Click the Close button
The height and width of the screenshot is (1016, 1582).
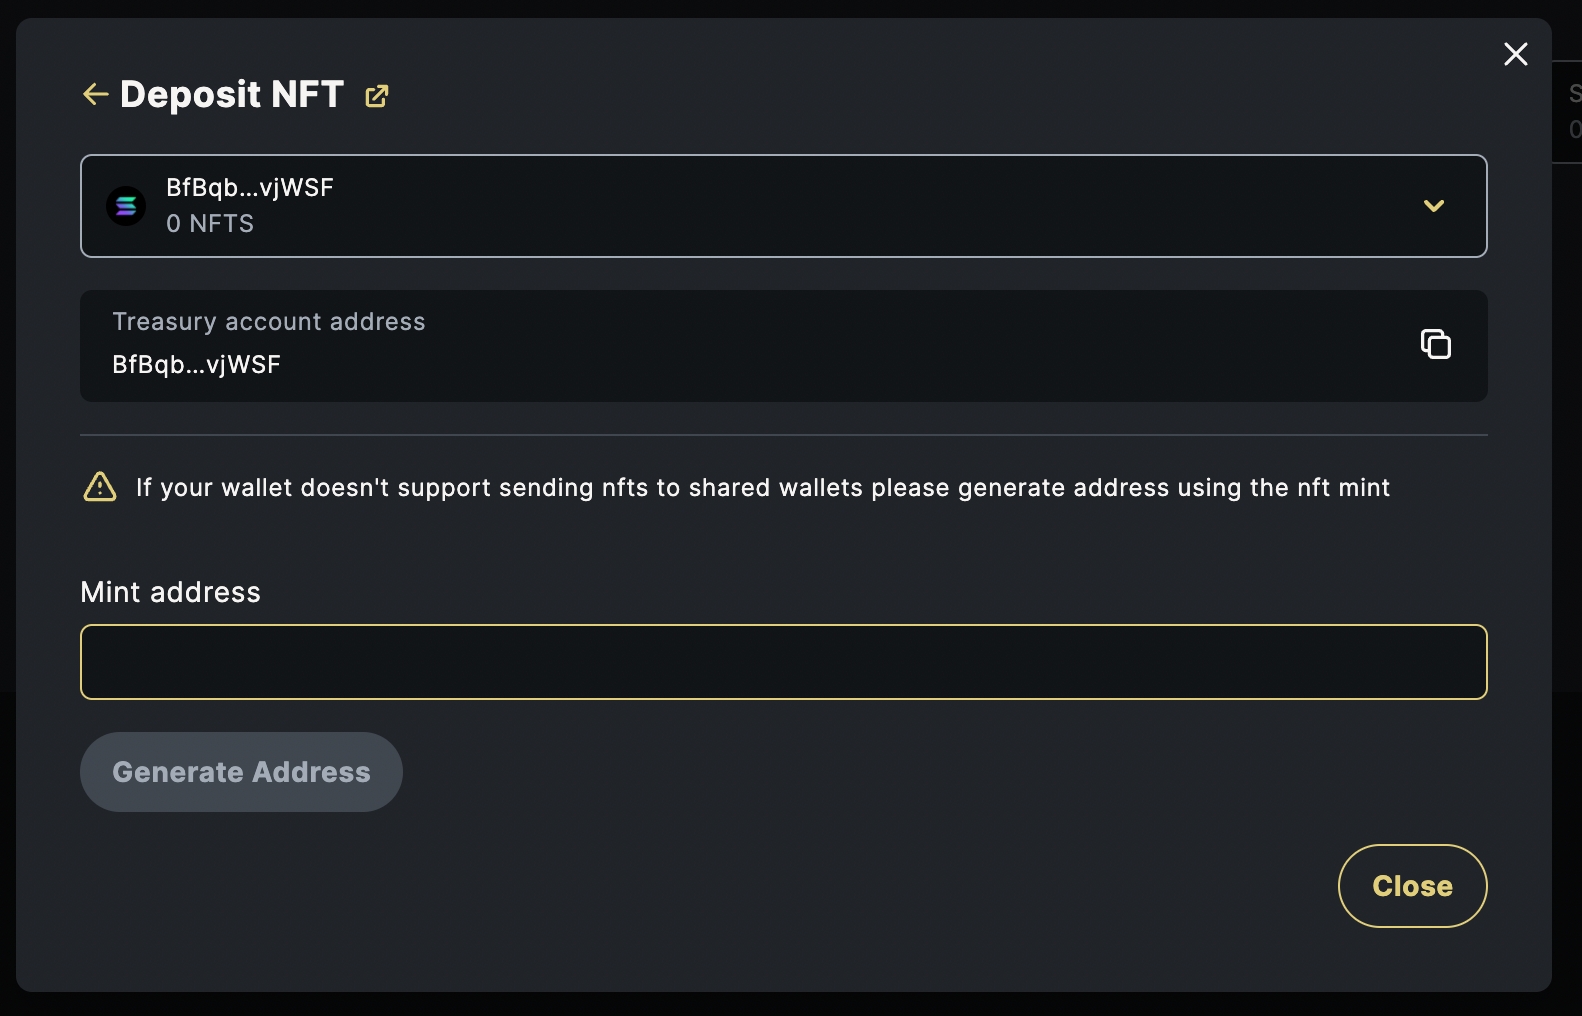pyautogui.click(x=1411, y=886)
